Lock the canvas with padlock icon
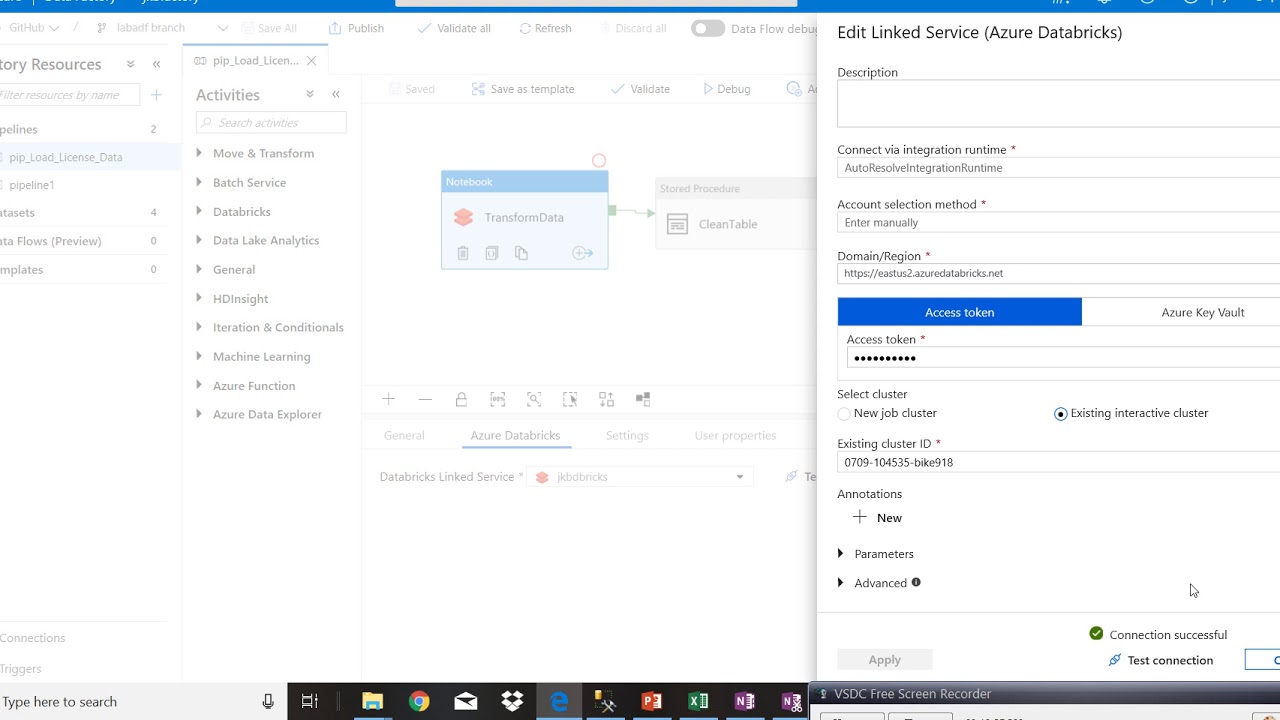The height and width of the screenshot is (720, 1280). coord(461,399)
